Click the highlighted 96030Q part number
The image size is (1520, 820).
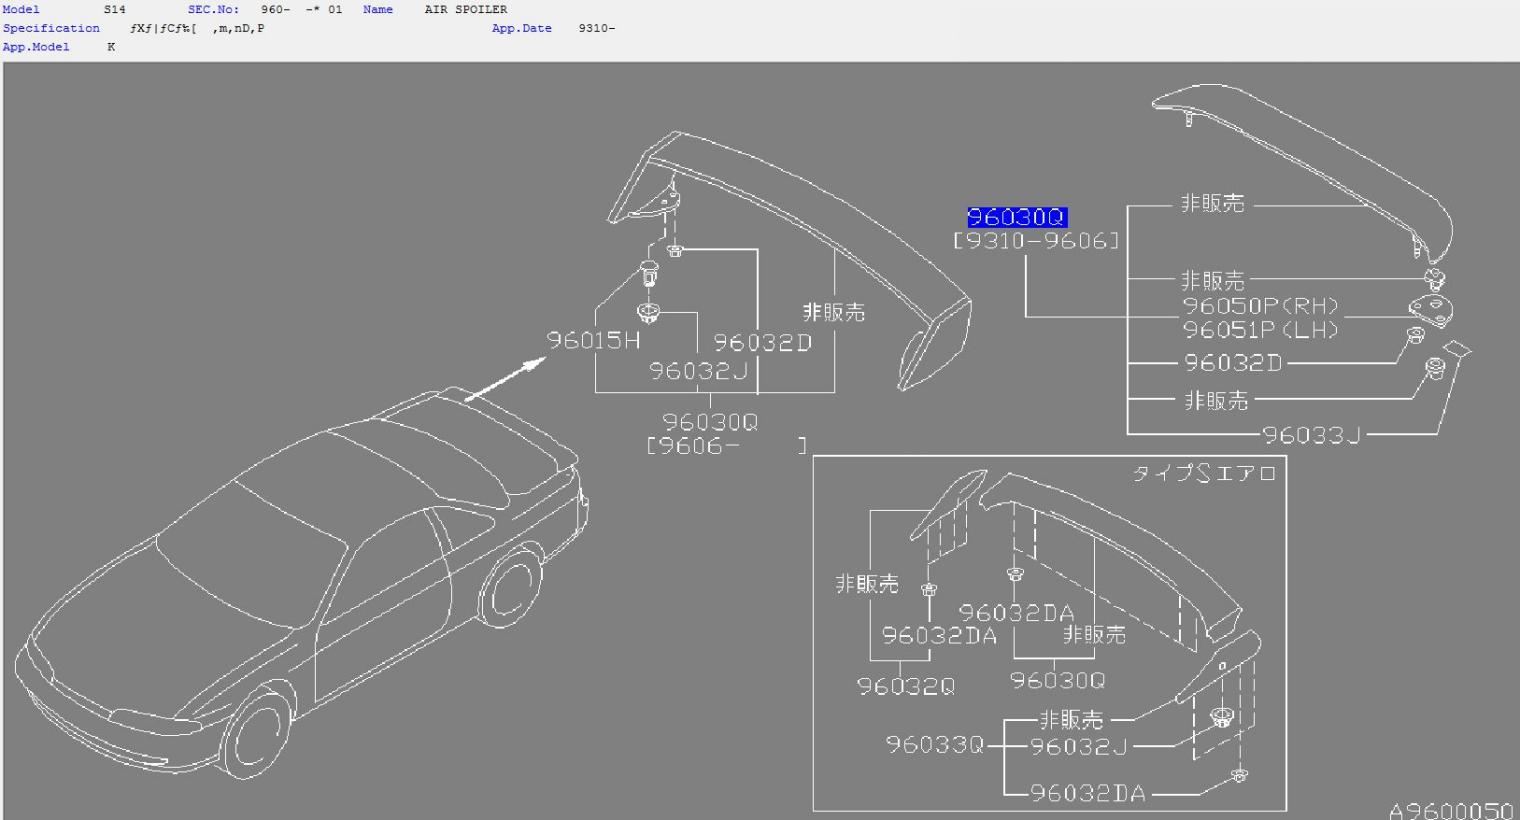click(x=1017, y=218)
